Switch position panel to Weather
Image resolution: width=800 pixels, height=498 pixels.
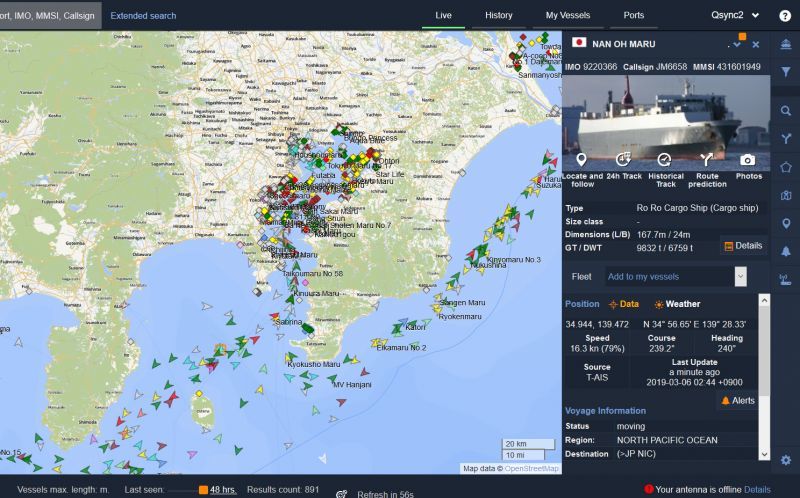click(677, 304)
